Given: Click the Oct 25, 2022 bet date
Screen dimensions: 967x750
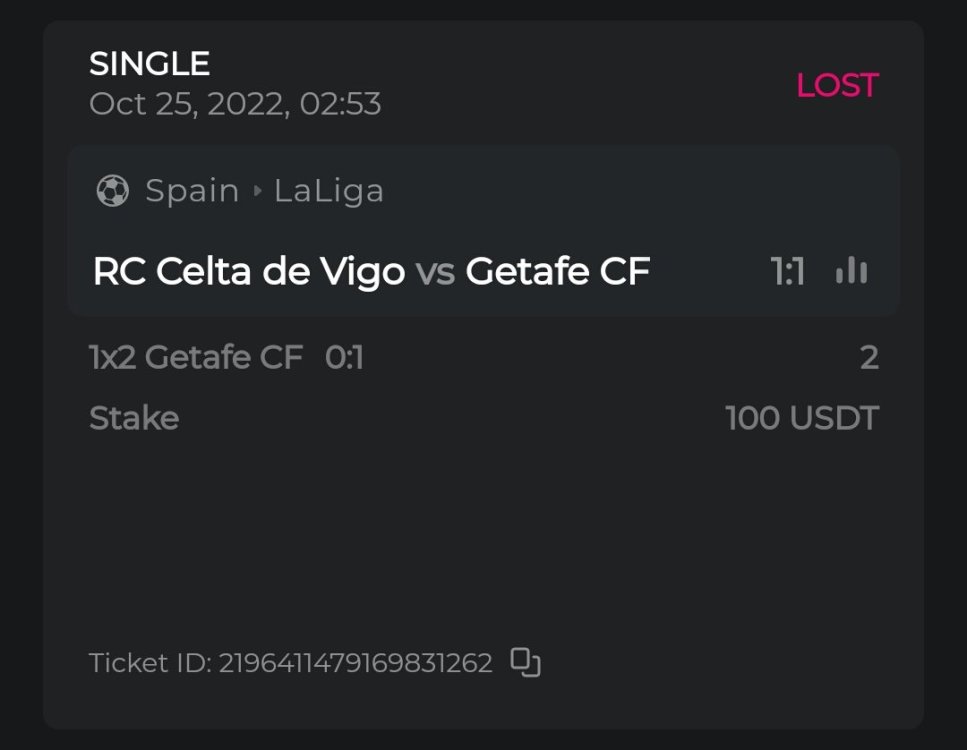Looking at the screenshot, I should coord(235,104).
